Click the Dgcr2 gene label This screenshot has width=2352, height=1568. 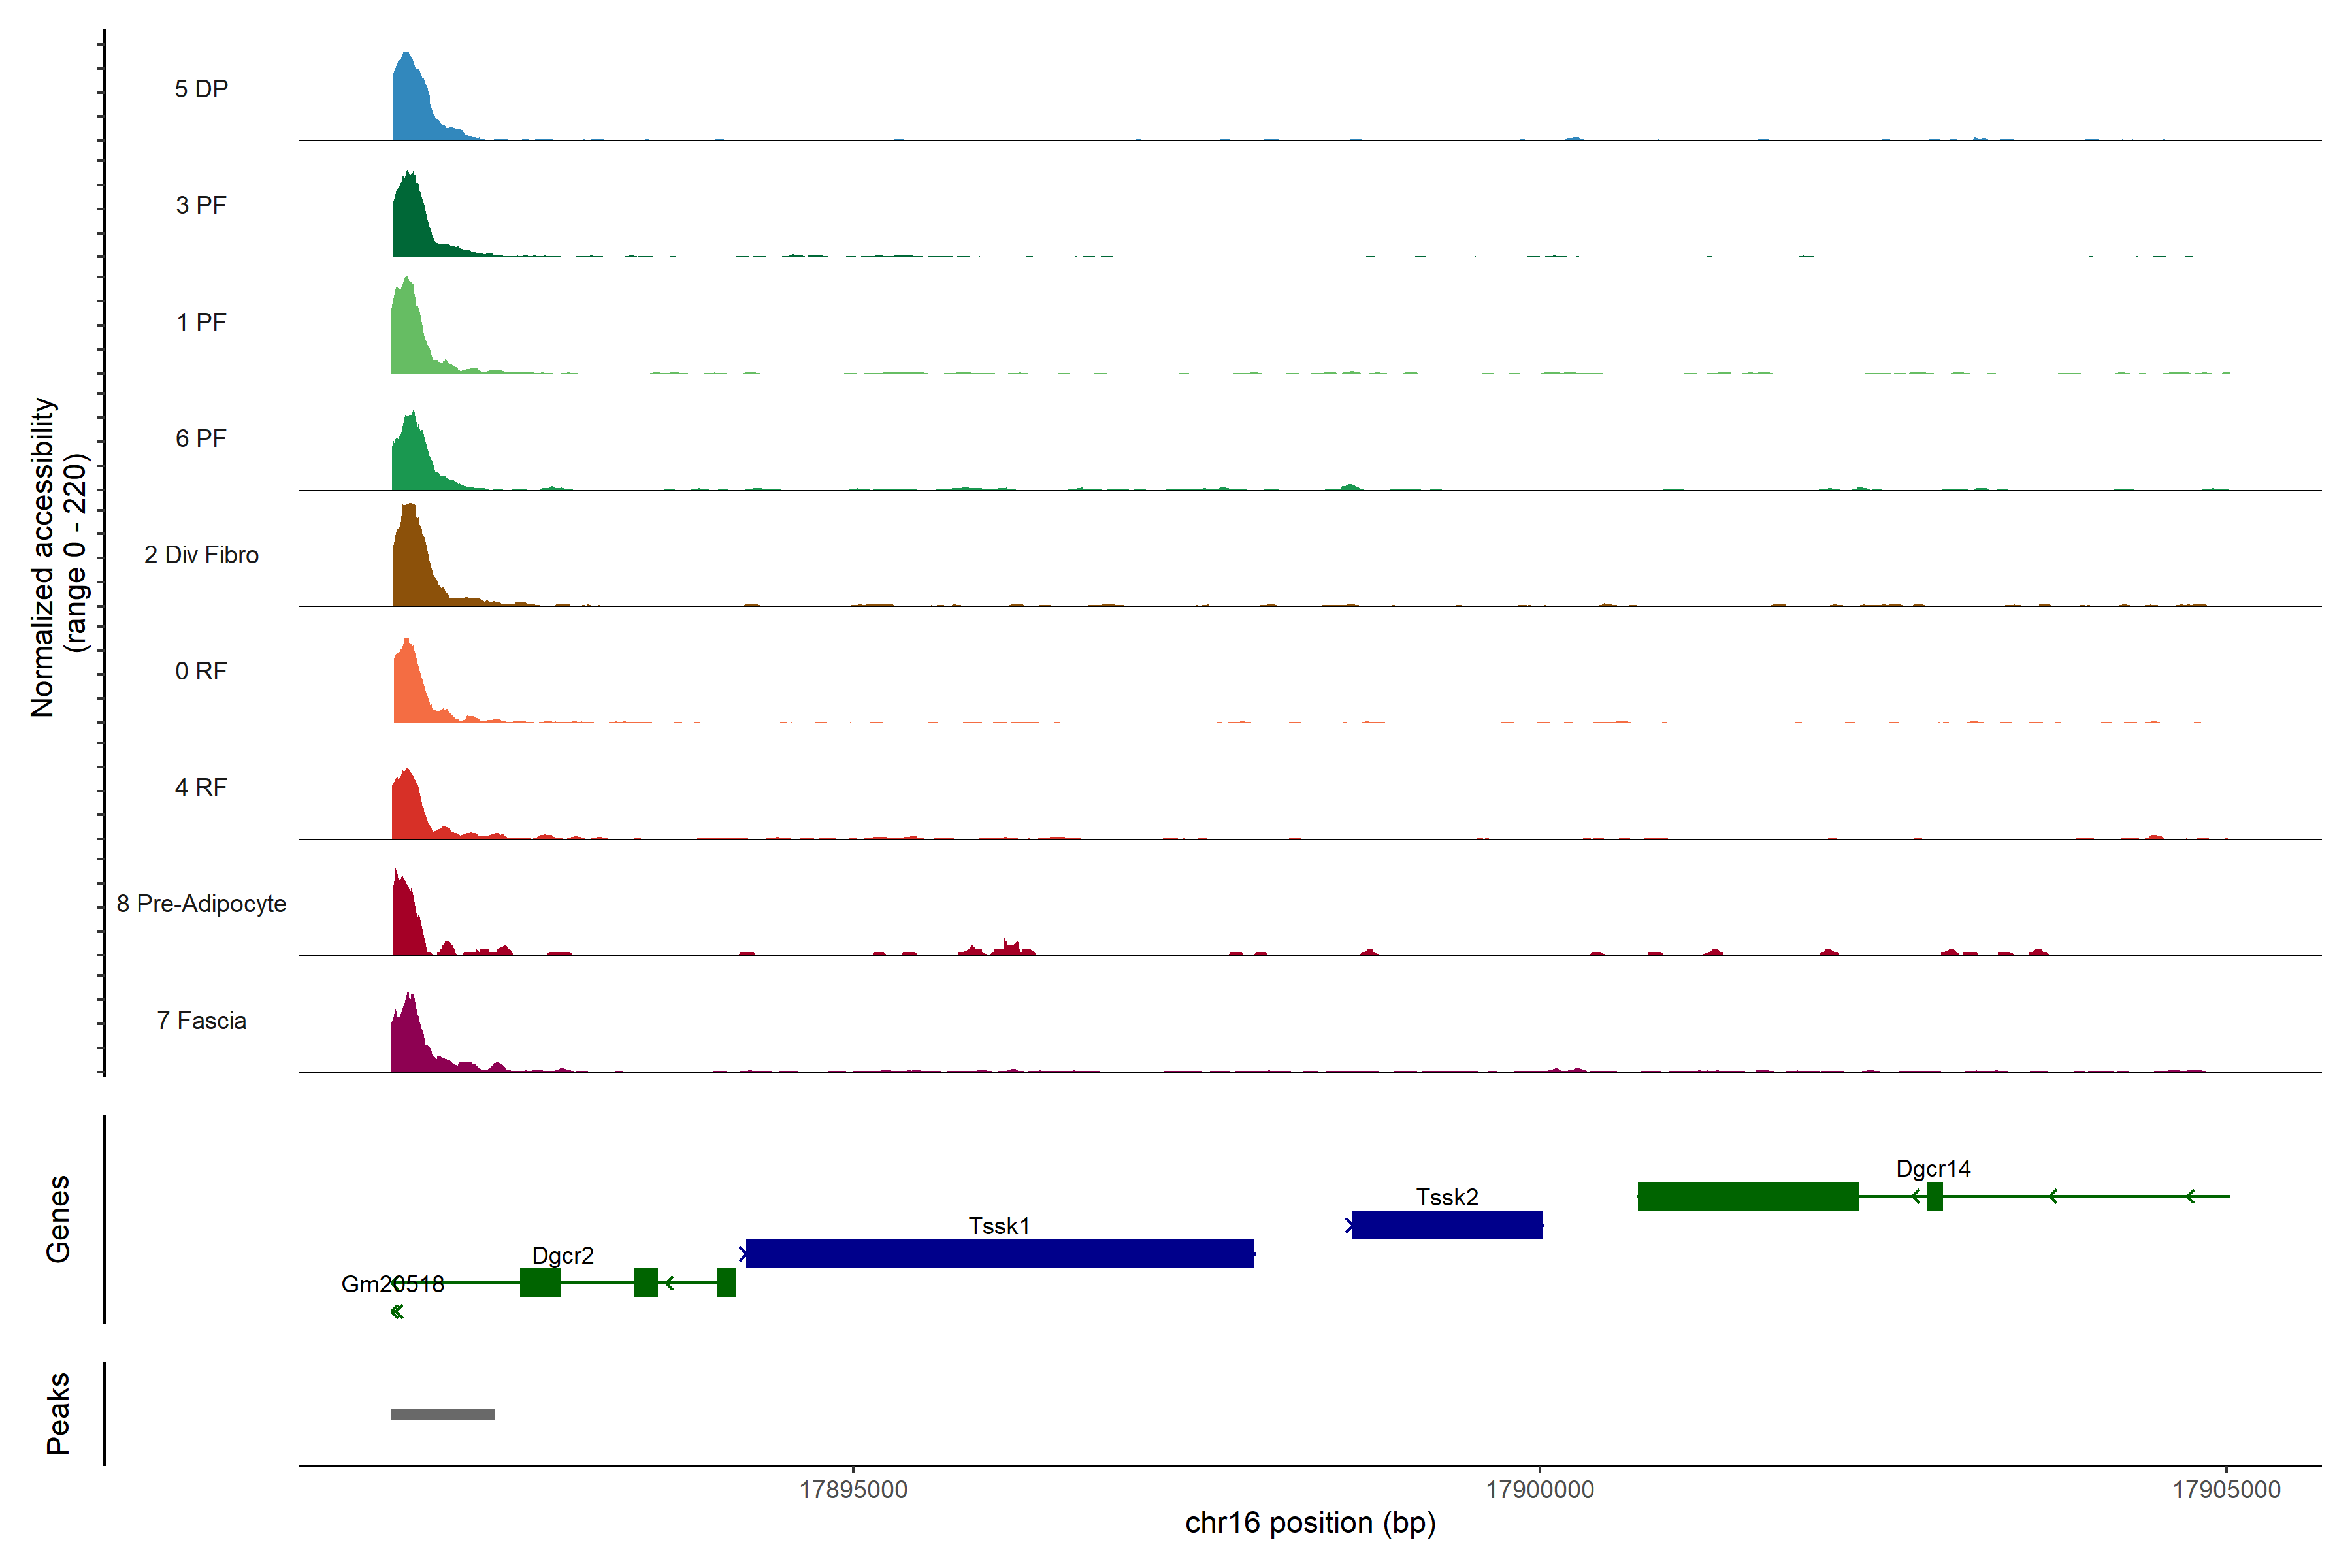[562, 1255]
